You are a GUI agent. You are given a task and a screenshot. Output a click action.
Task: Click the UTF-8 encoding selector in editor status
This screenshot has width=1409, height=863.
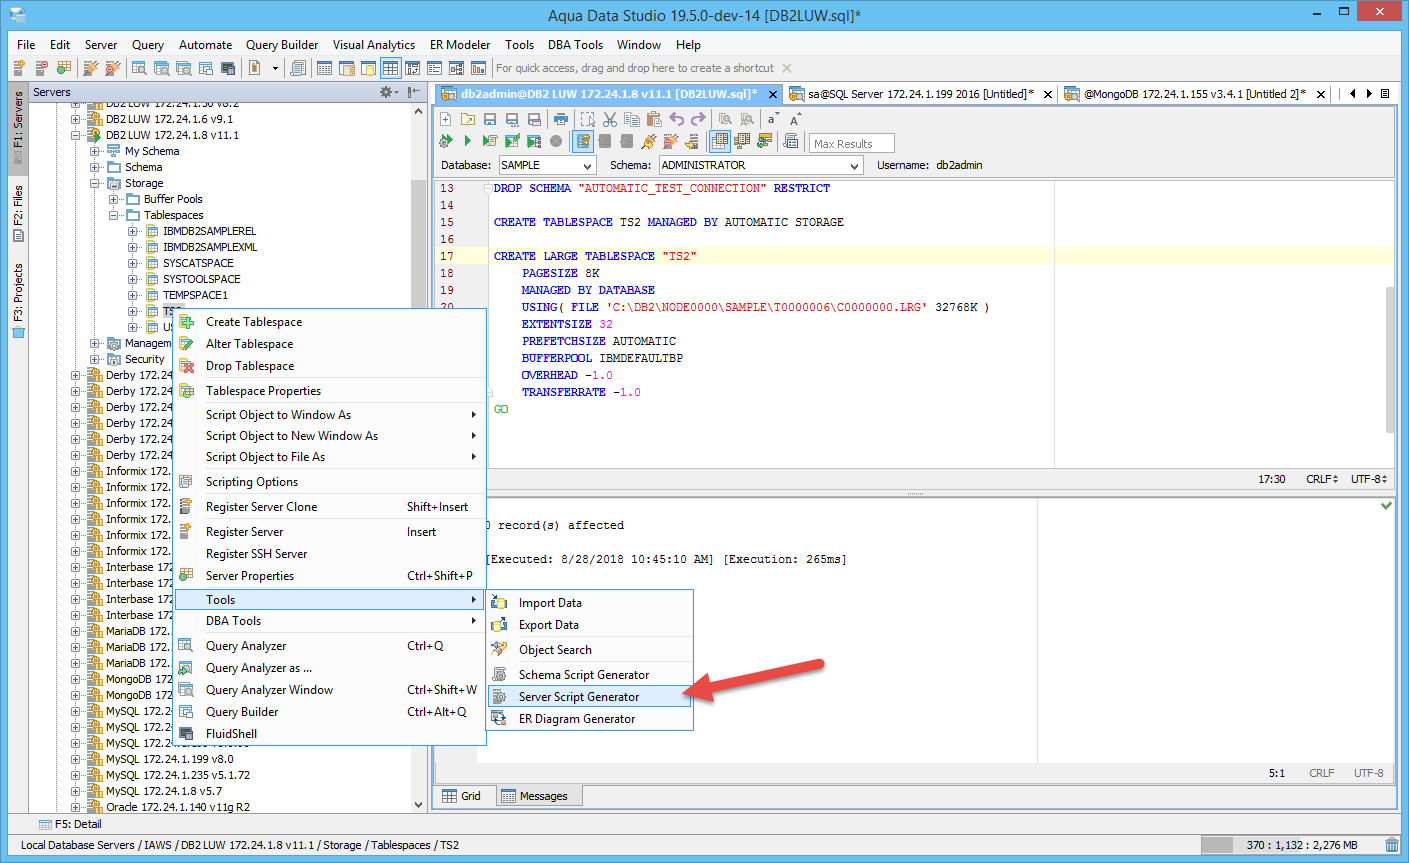[1368, 479]
